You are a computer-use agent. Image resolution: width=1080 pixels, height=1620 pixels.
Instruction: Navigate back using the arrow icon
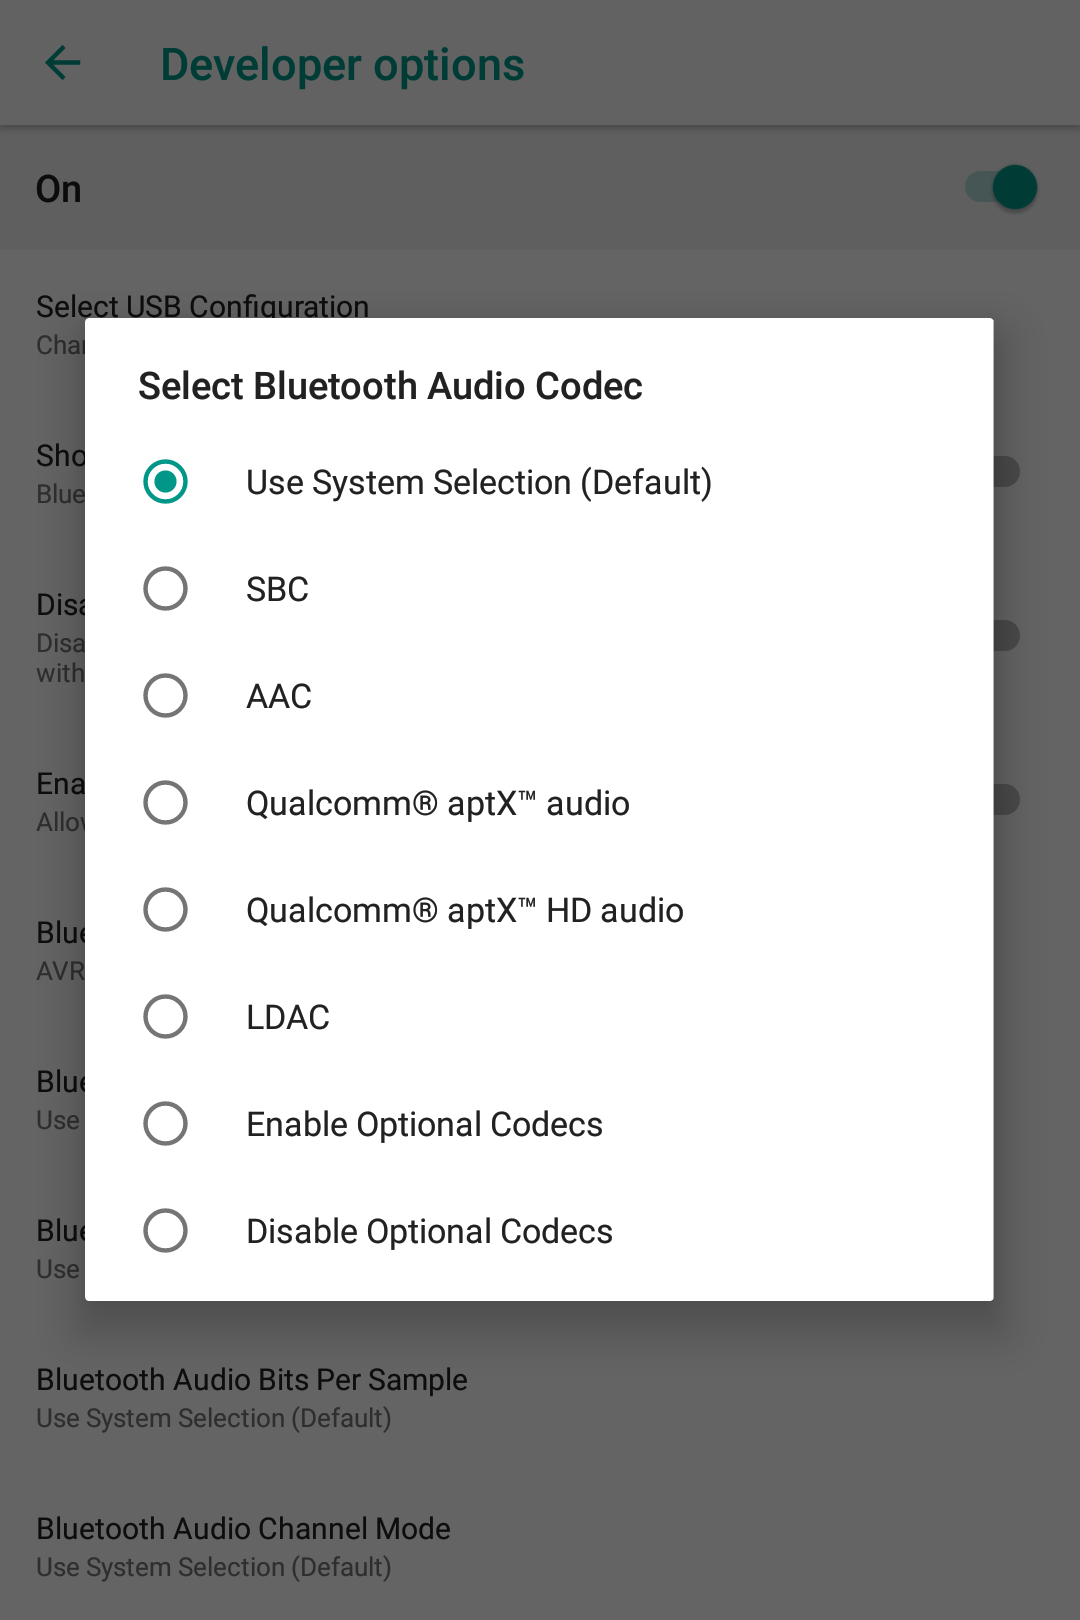click(63, 62)
